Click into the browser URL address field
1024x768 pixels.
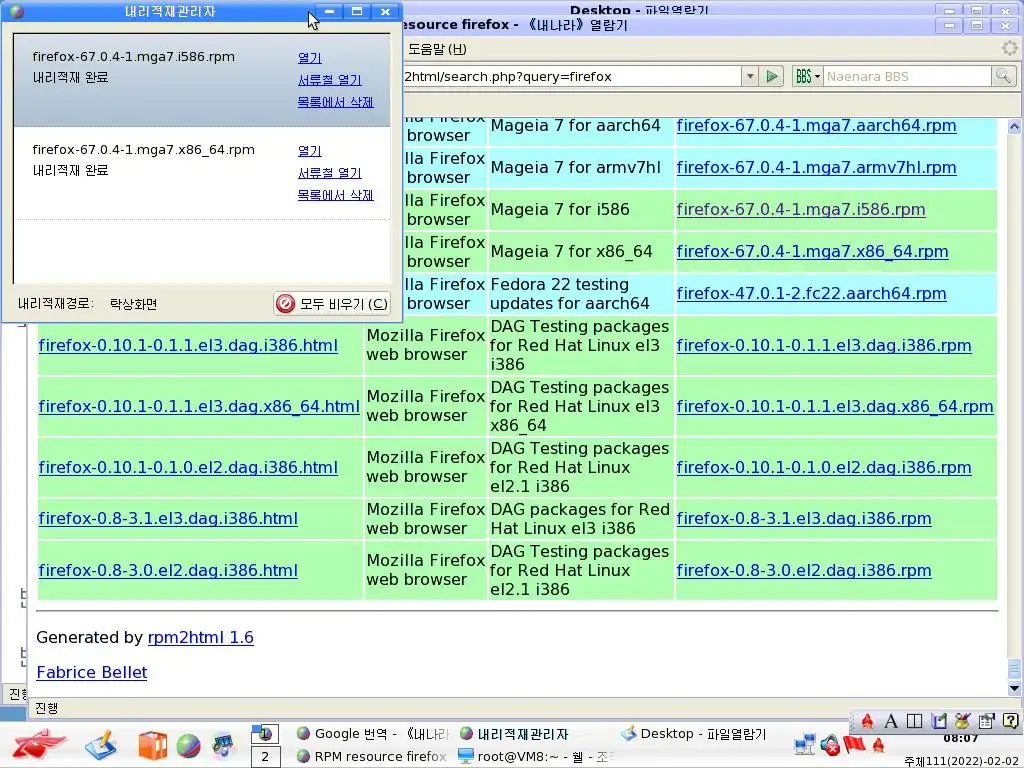(x=571, y=76)
